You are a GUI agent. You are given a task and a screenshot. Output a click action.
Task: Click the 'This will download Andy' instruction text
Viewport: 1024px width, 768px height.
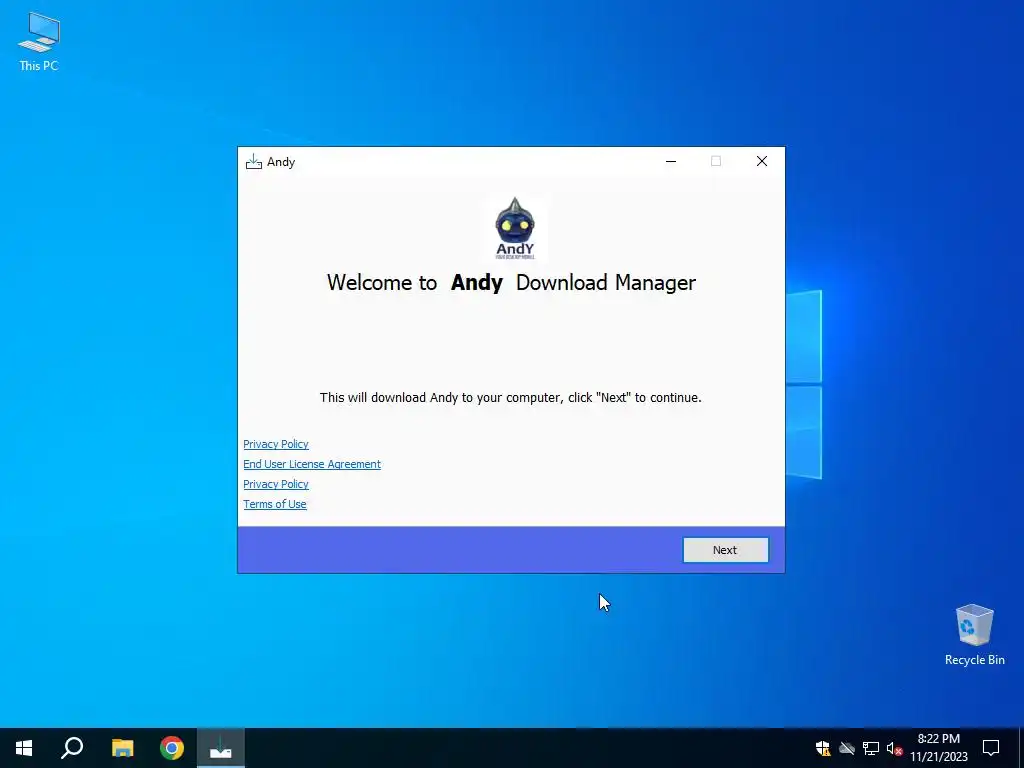click(x=511, y=398)
